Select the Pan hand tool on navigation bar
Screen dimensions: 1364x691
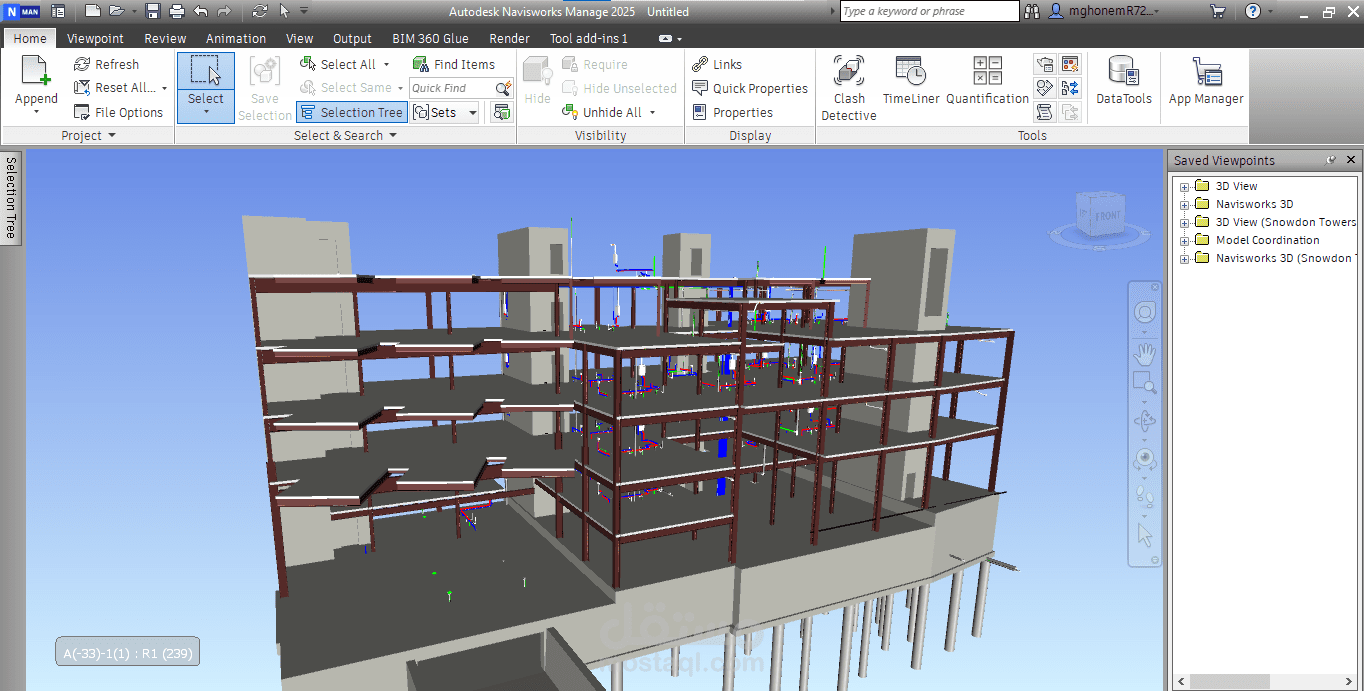[x=1145, y=353]
